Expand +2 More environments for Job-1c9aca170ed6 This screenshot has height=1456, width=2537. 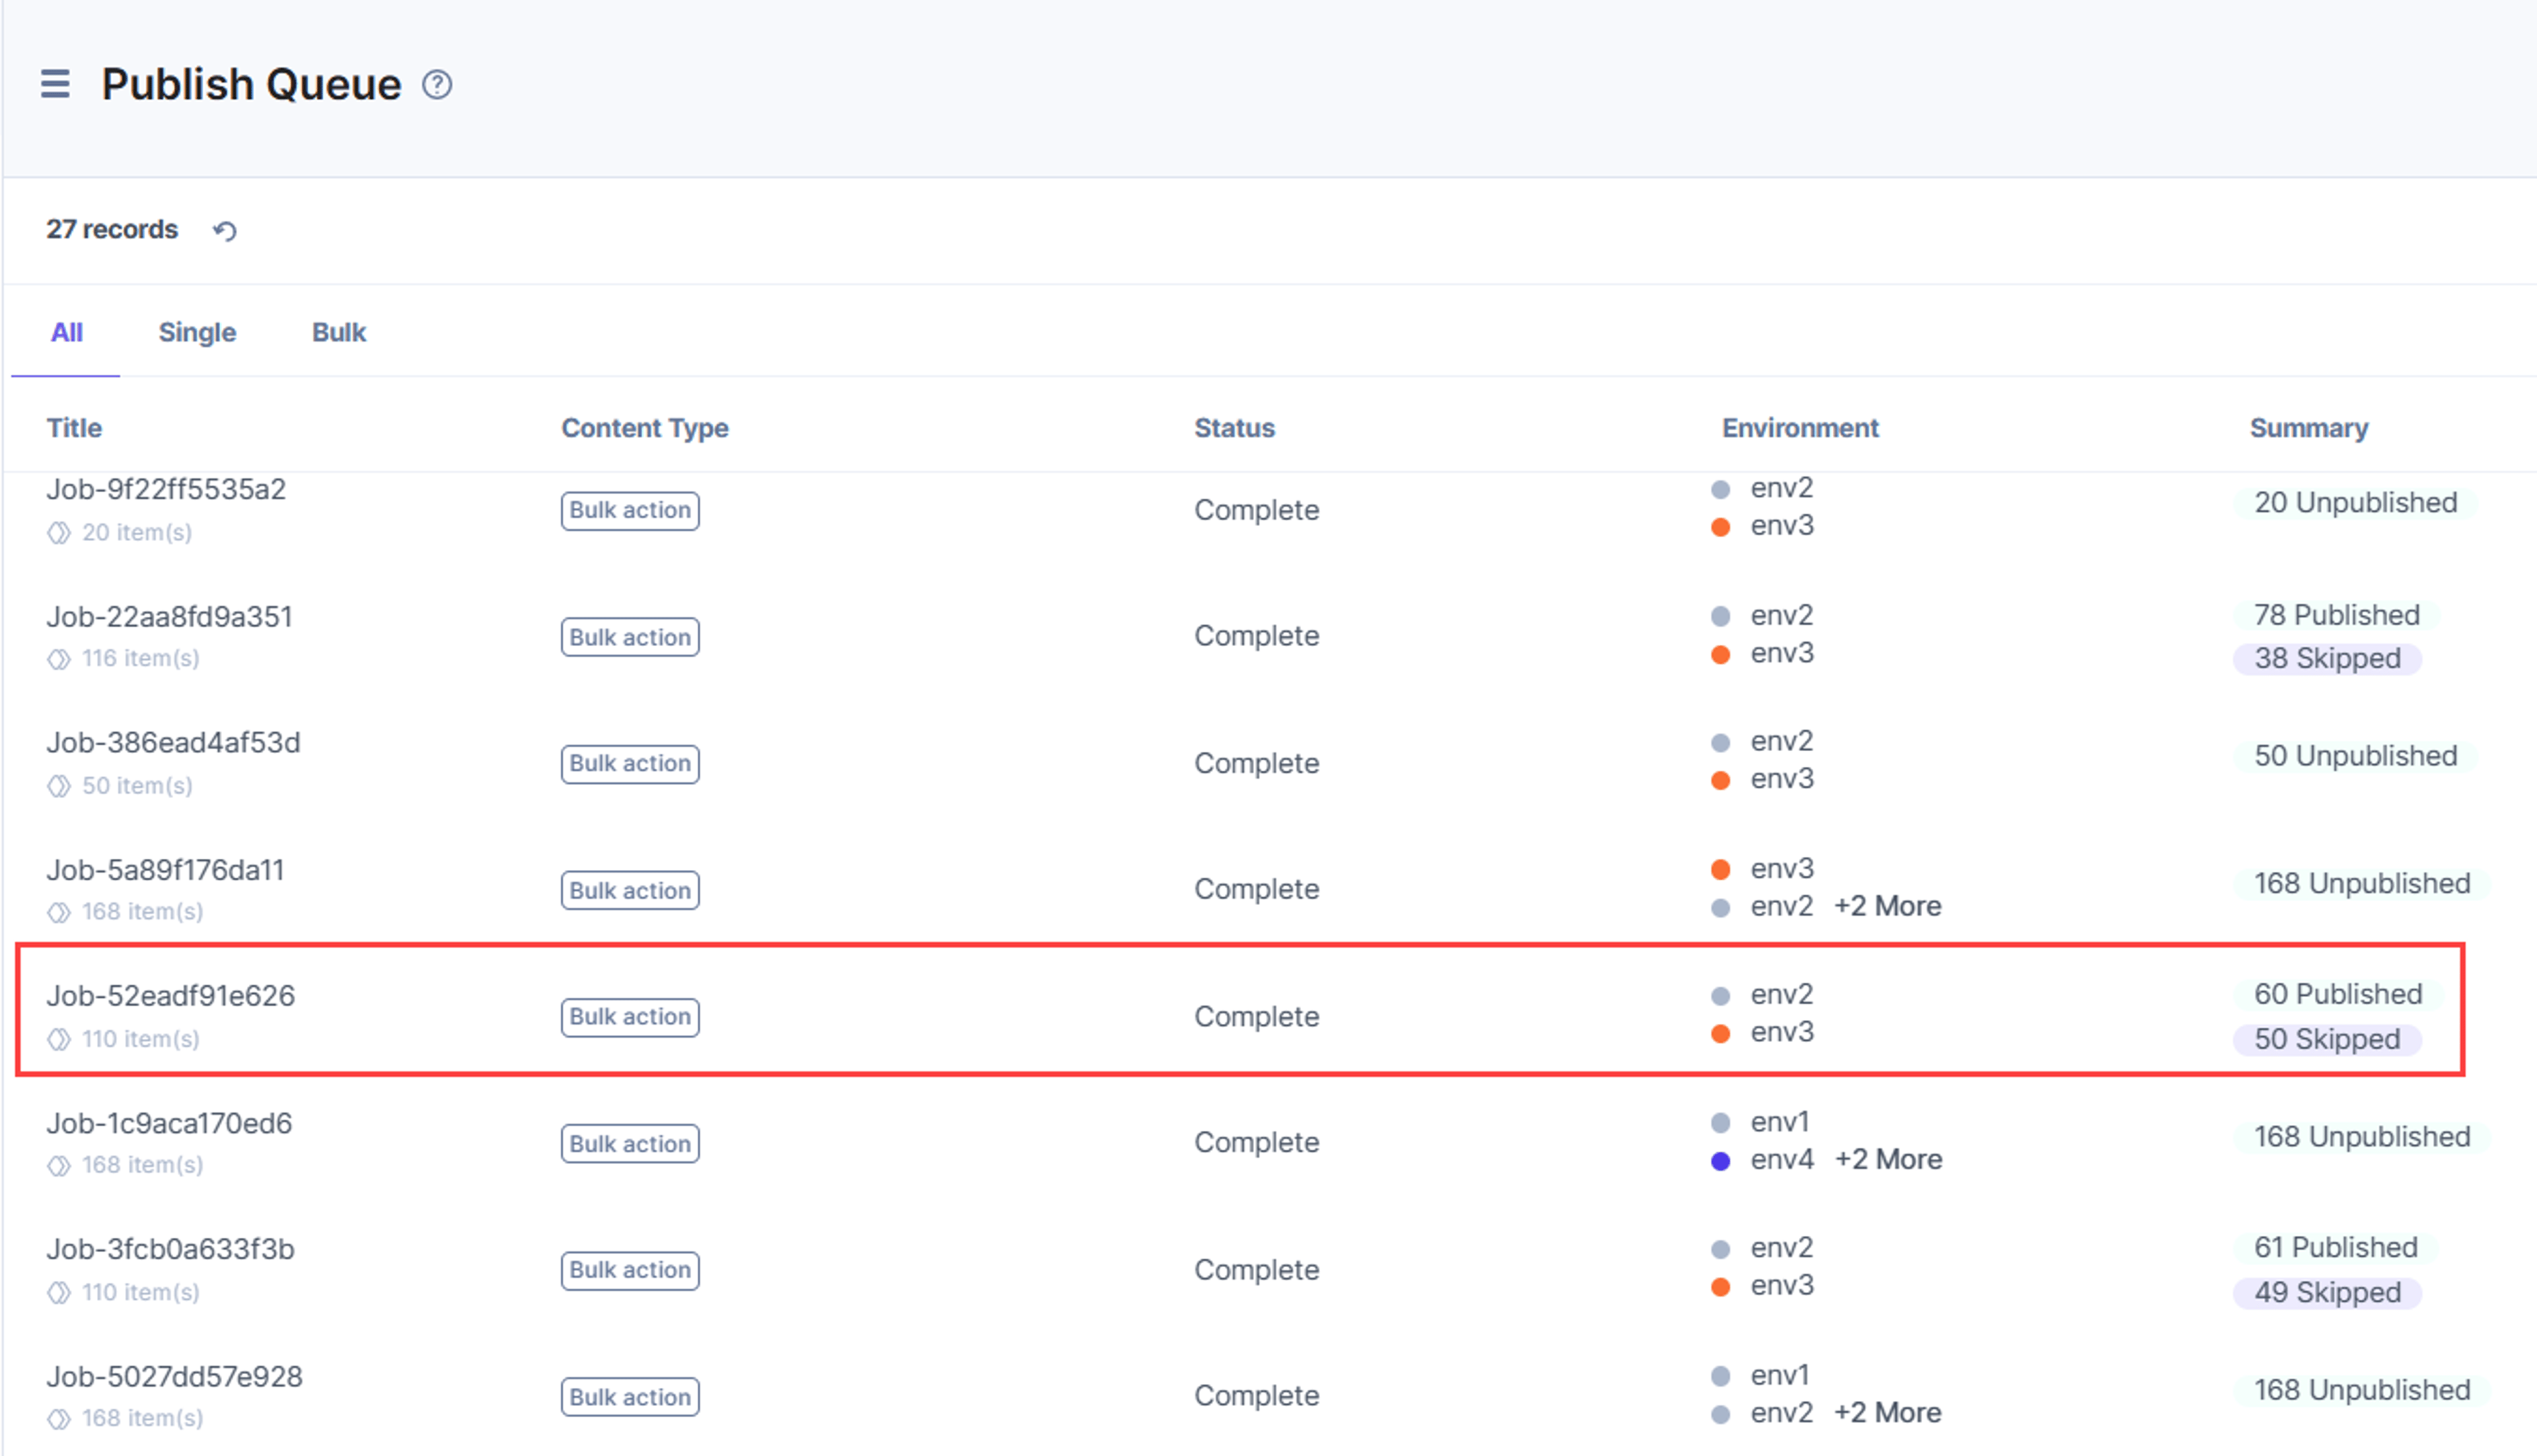[1888, 1160]
